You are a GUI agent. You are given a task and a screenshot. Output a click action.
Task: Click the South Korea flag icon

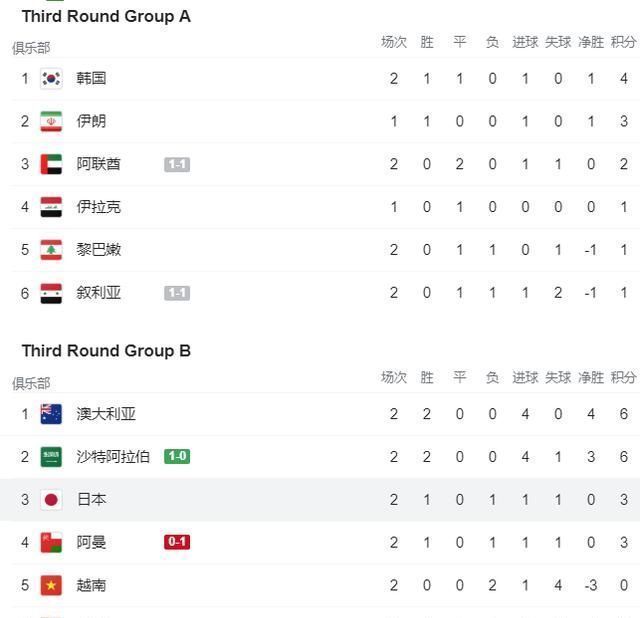[51, 78]
